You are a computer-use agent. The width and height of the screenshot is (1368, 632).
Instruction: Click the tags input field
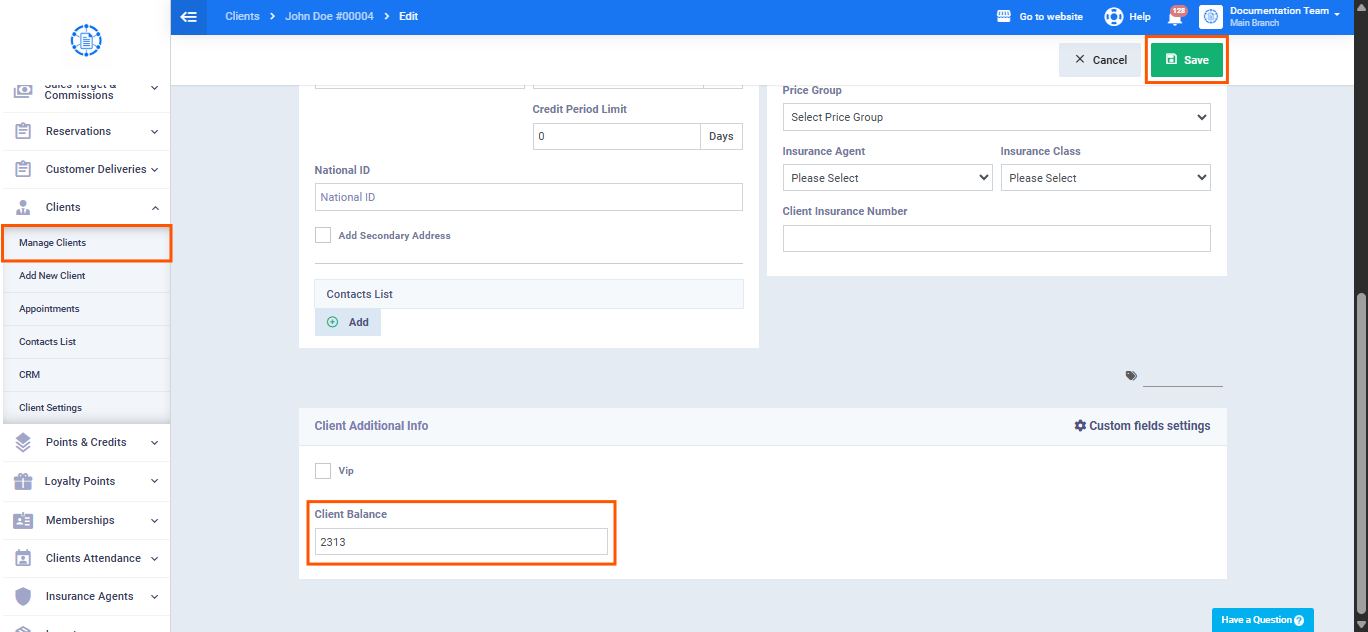1183,377
